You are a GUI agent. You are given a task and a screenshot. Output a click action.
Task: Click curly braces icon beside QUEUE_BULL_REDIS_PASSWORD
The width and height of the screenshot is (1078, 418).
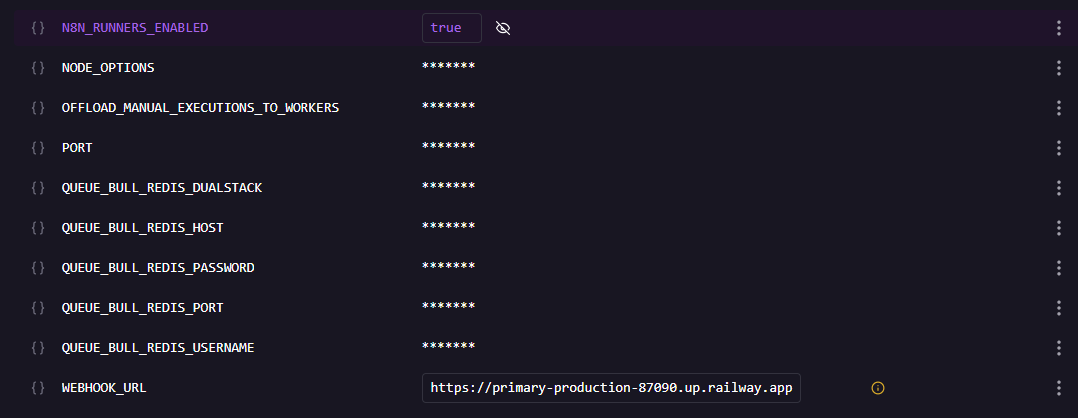point(38,268)
